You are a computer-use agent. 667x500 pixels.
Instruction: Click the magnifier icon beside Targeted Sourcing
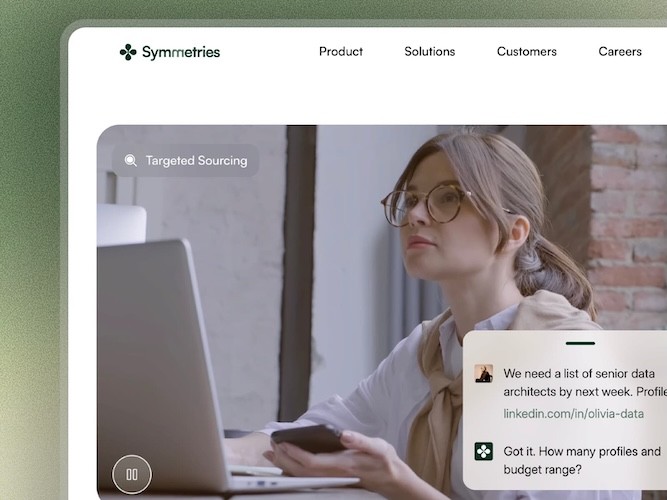pos(131,160)
